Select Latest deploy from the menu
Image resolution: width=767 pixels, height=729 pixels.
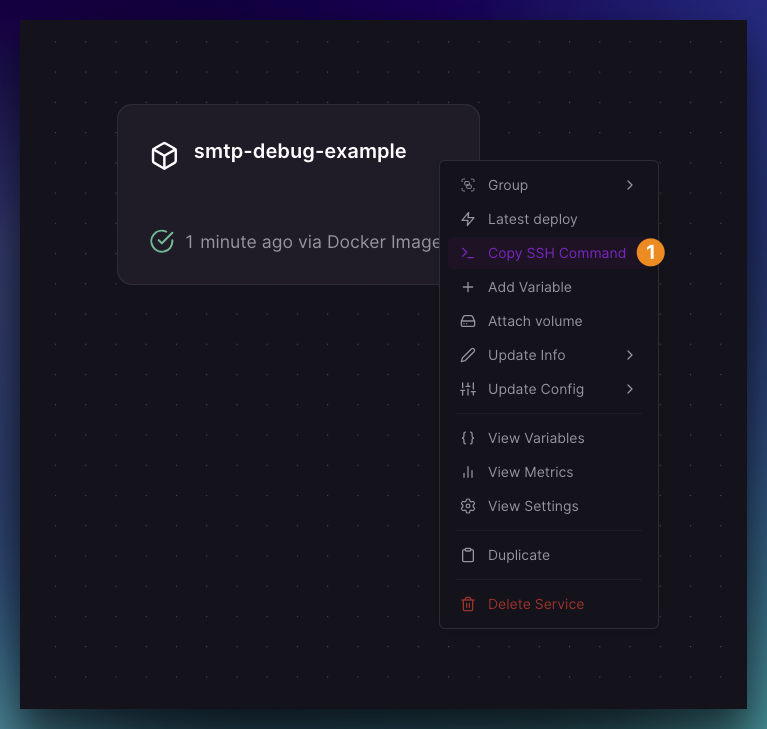[x=549, y=219]
